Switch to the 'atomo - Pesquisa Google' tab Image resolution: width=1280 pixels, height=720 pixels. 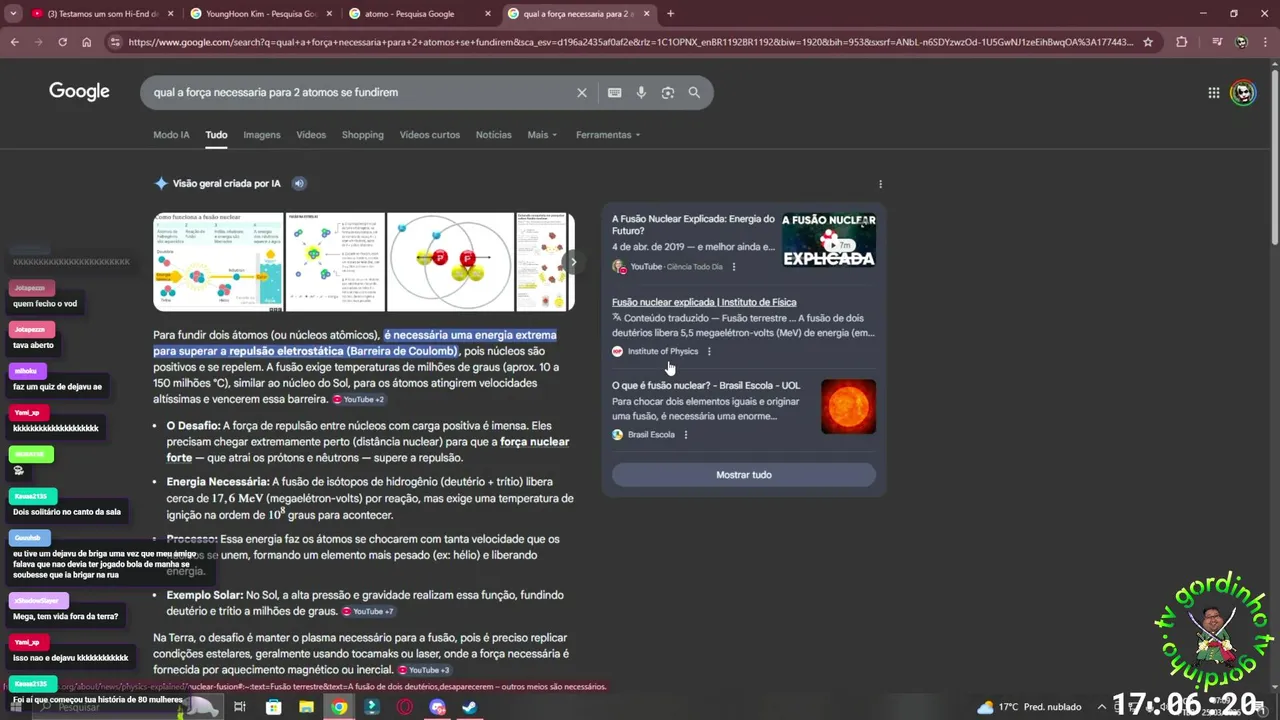click(x=419, y=14)
